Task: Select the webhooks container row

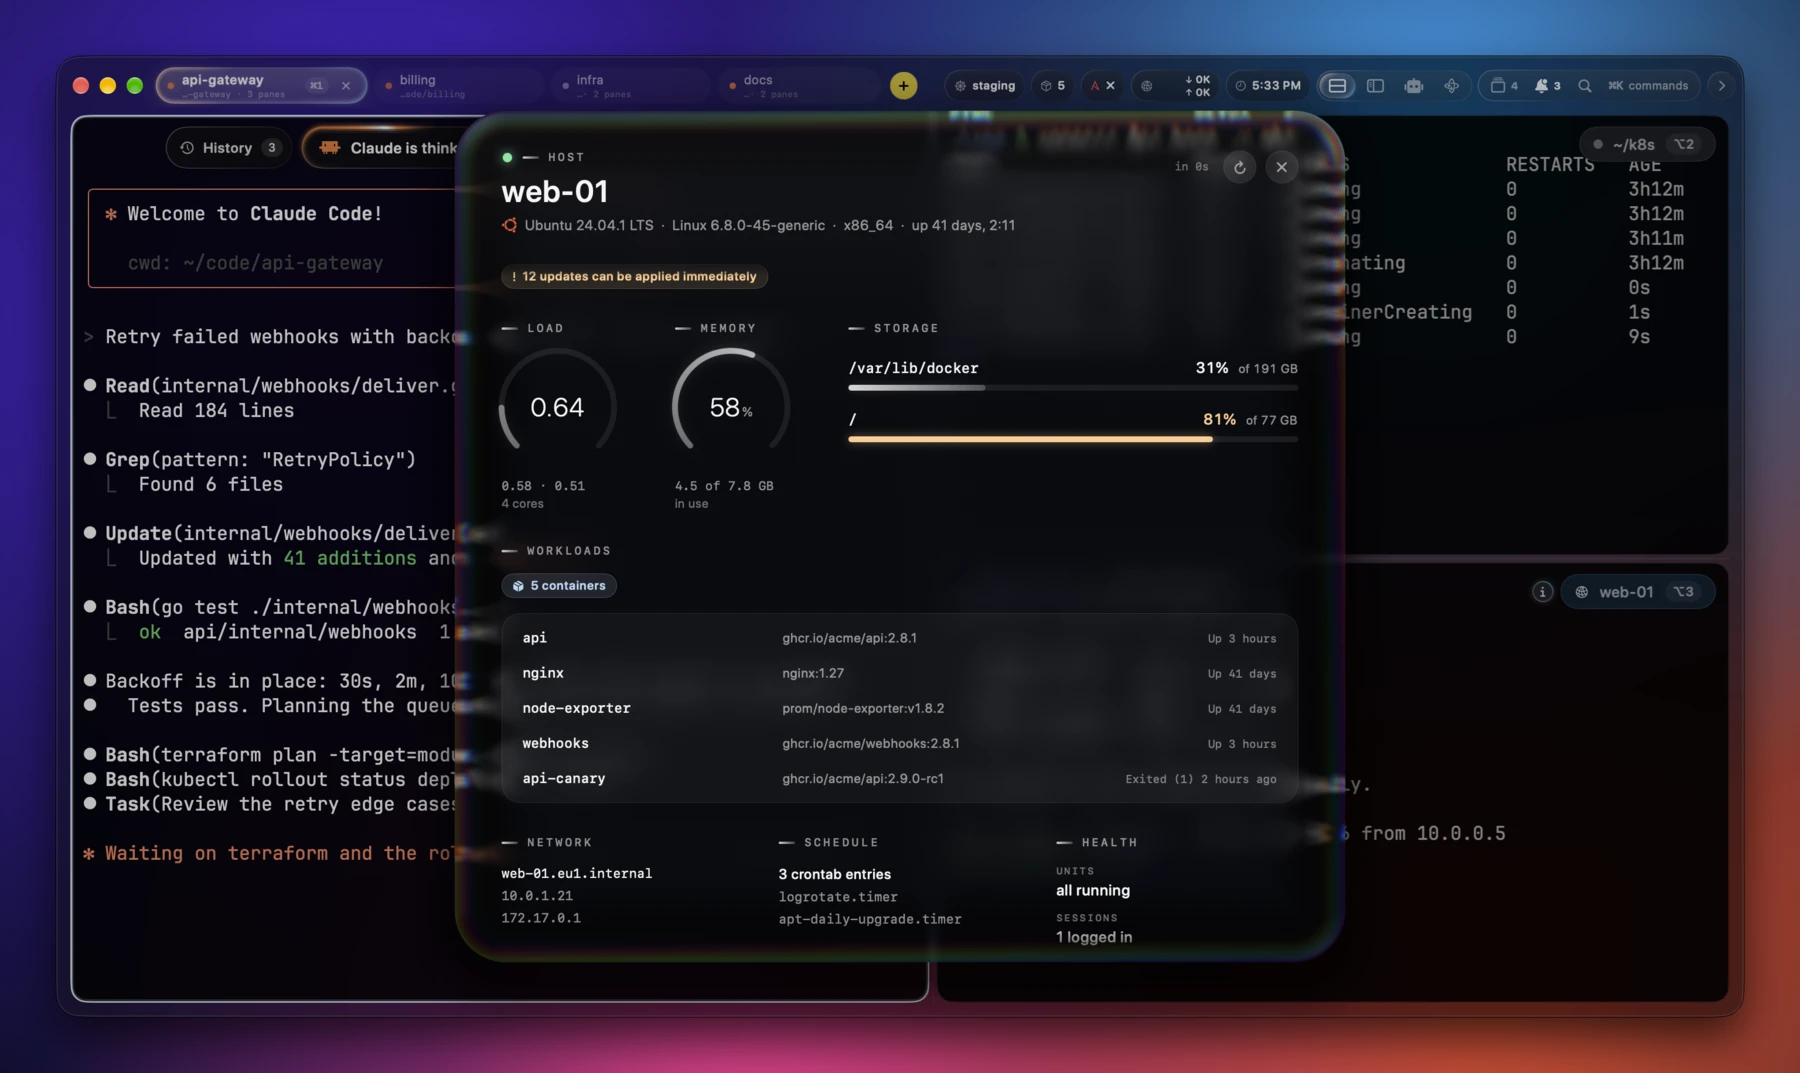Action: click(899, 743)
